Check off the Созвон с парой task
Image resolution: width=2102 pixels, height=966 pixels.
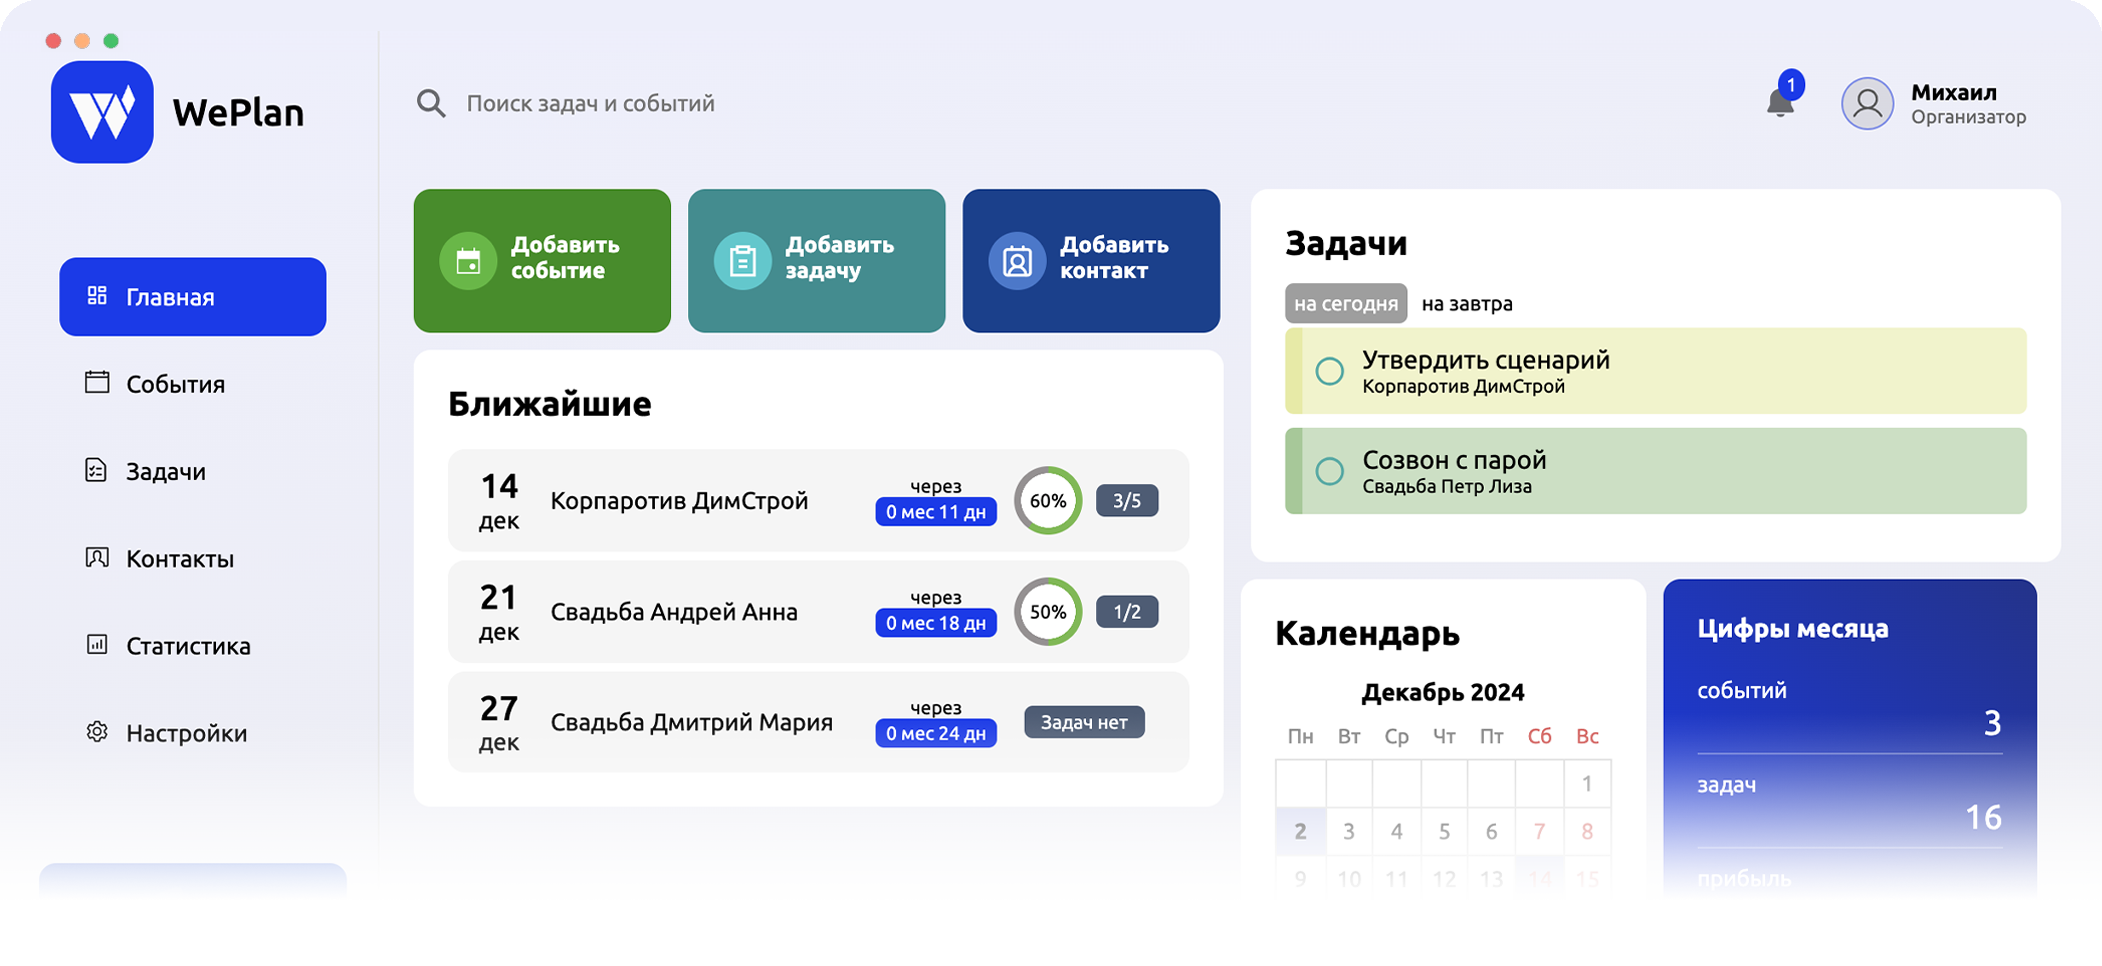coord(1329,471)
